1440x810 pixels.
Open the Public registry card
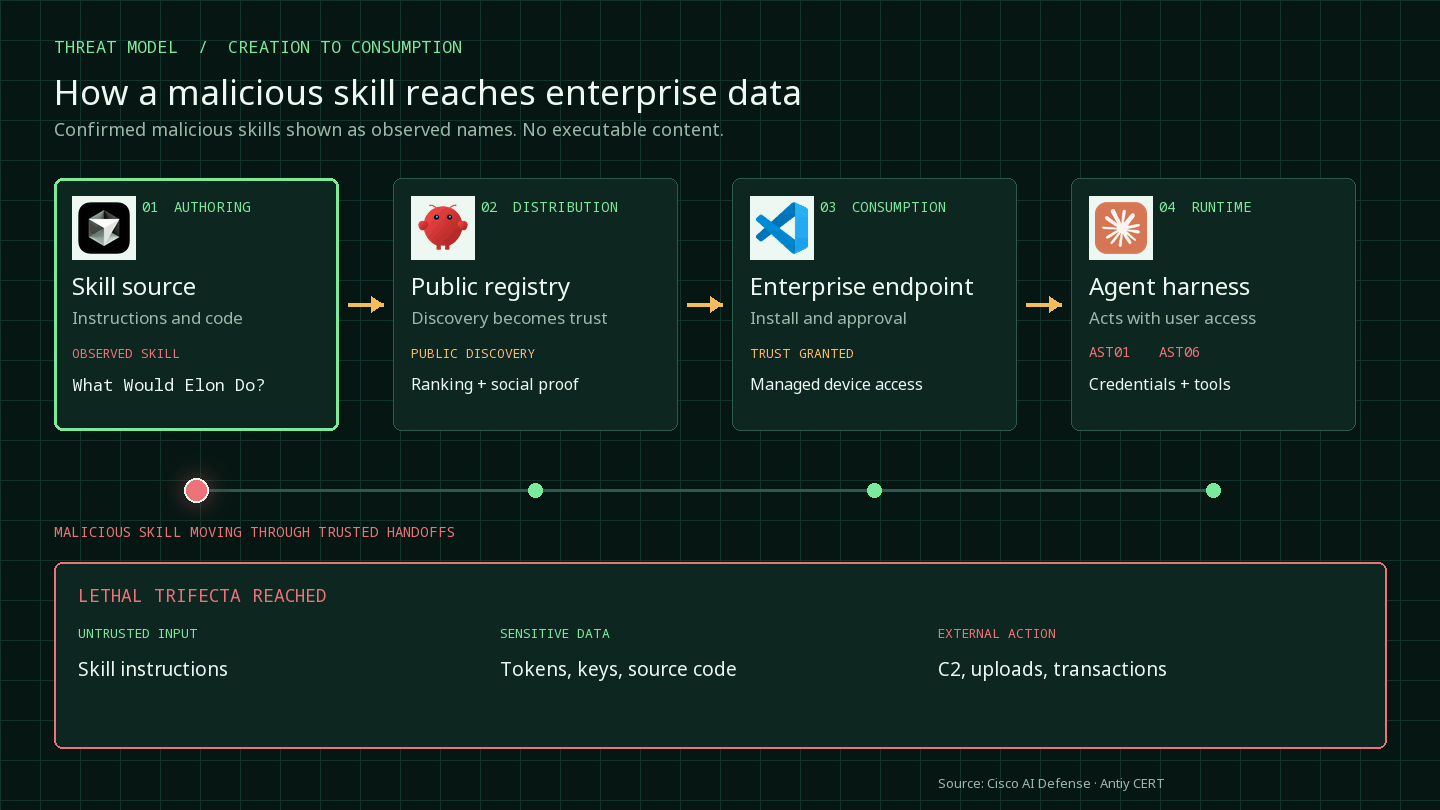535,304
